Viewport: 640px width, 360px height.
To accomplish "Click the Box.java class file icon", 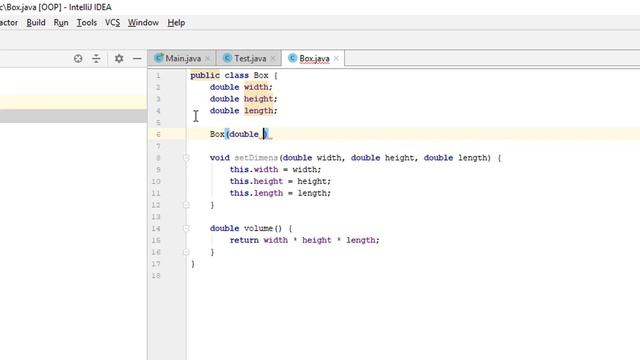I will [x=292, y=58].
